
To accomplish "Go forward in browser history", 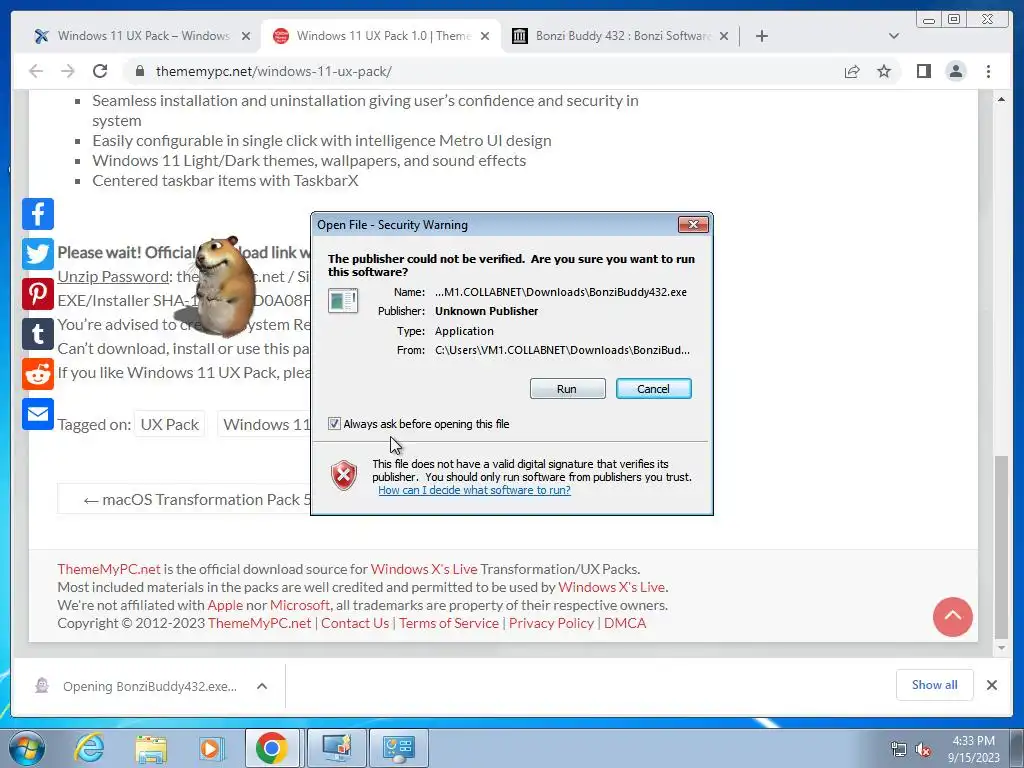I will pos(68,71).
